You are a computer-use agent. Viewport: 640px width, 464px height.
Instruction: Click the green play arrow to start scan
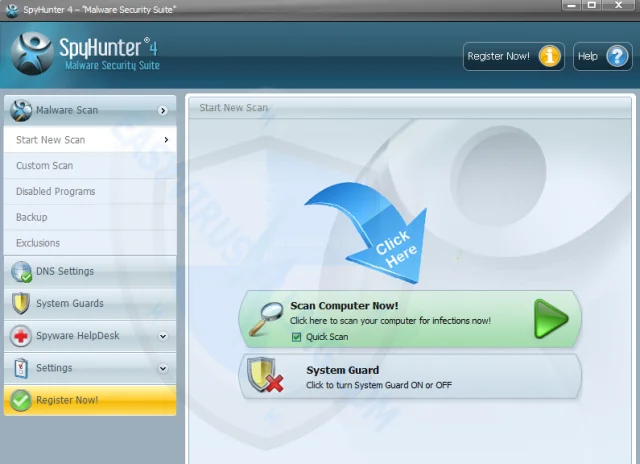(551, 319)
